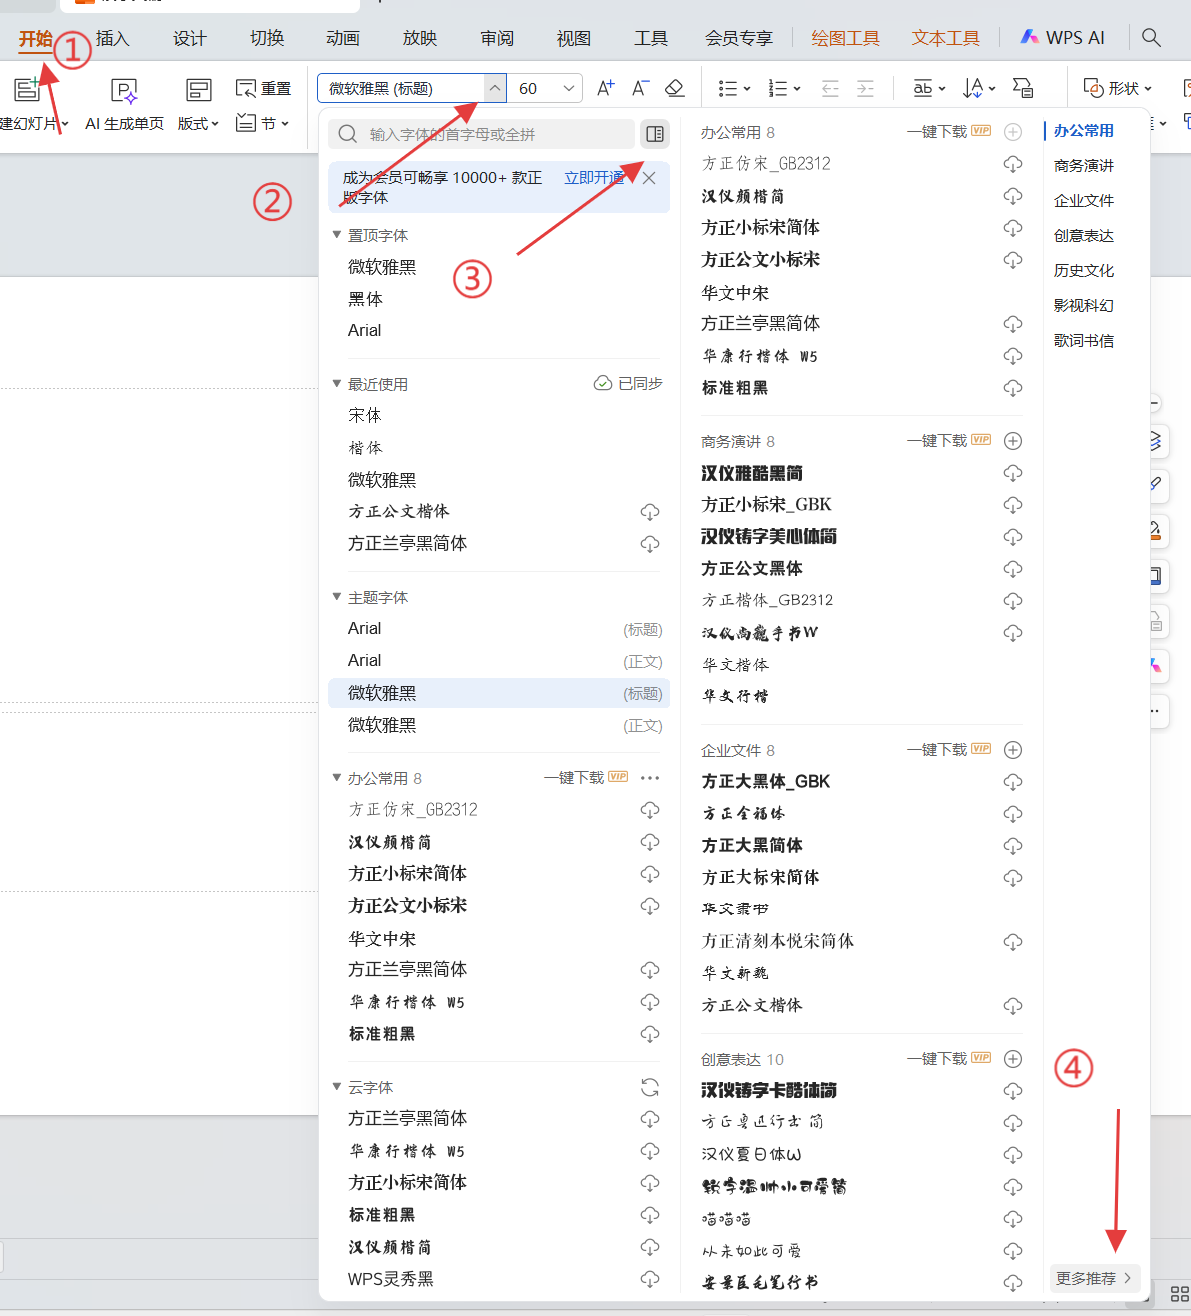1191x1316 pixels.
Task: Select 历史文化 font category
Action: 1083,271
